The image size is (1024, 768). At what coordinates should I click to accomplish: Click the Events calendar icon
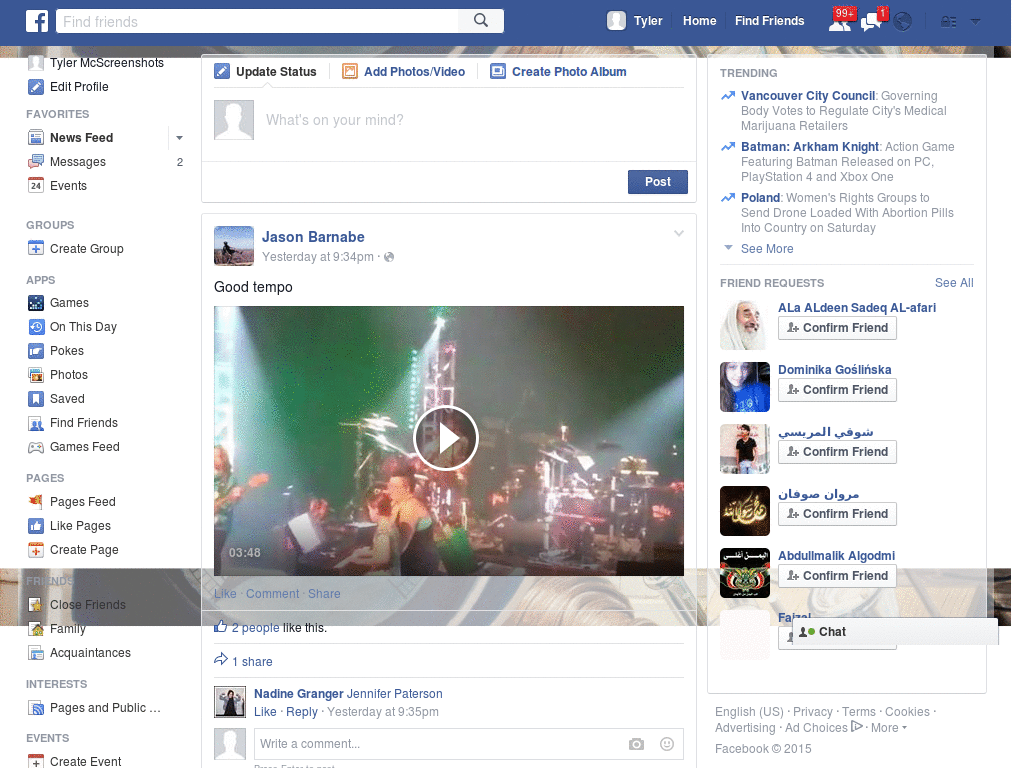[36, 186]
